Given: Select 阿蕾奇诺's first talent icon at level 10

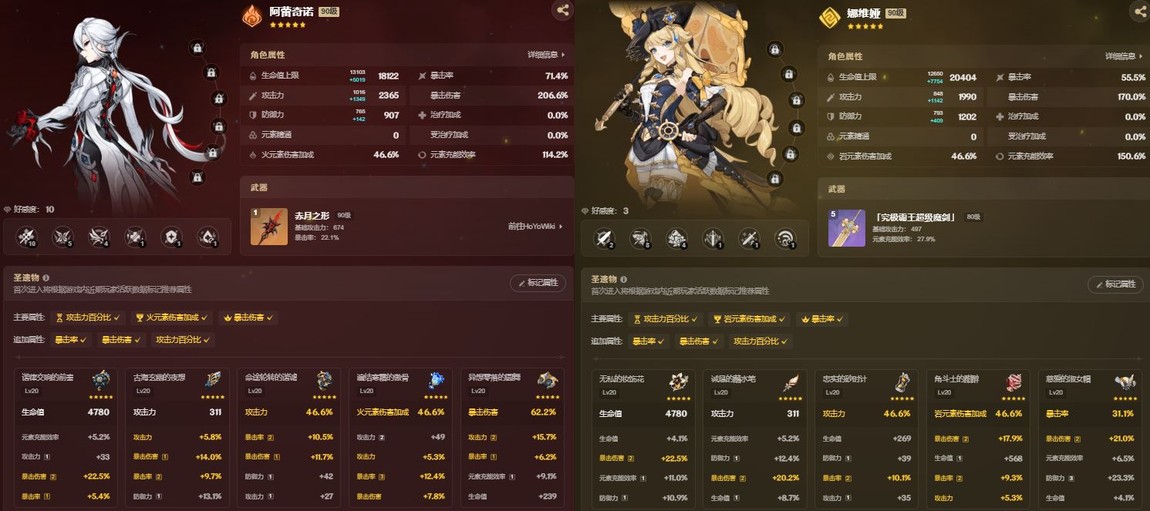Looking at the screenshot, I should [27, 237].
